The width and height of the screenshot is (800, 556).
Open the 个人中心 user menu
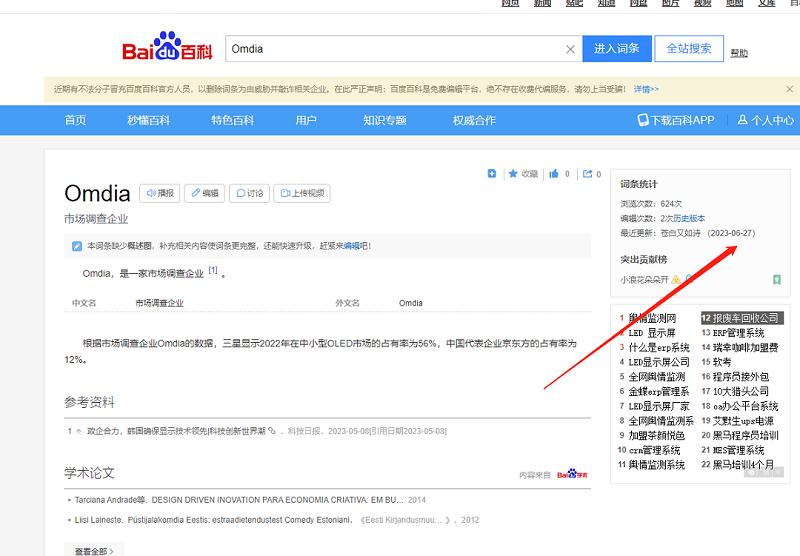tap(766, 120)
